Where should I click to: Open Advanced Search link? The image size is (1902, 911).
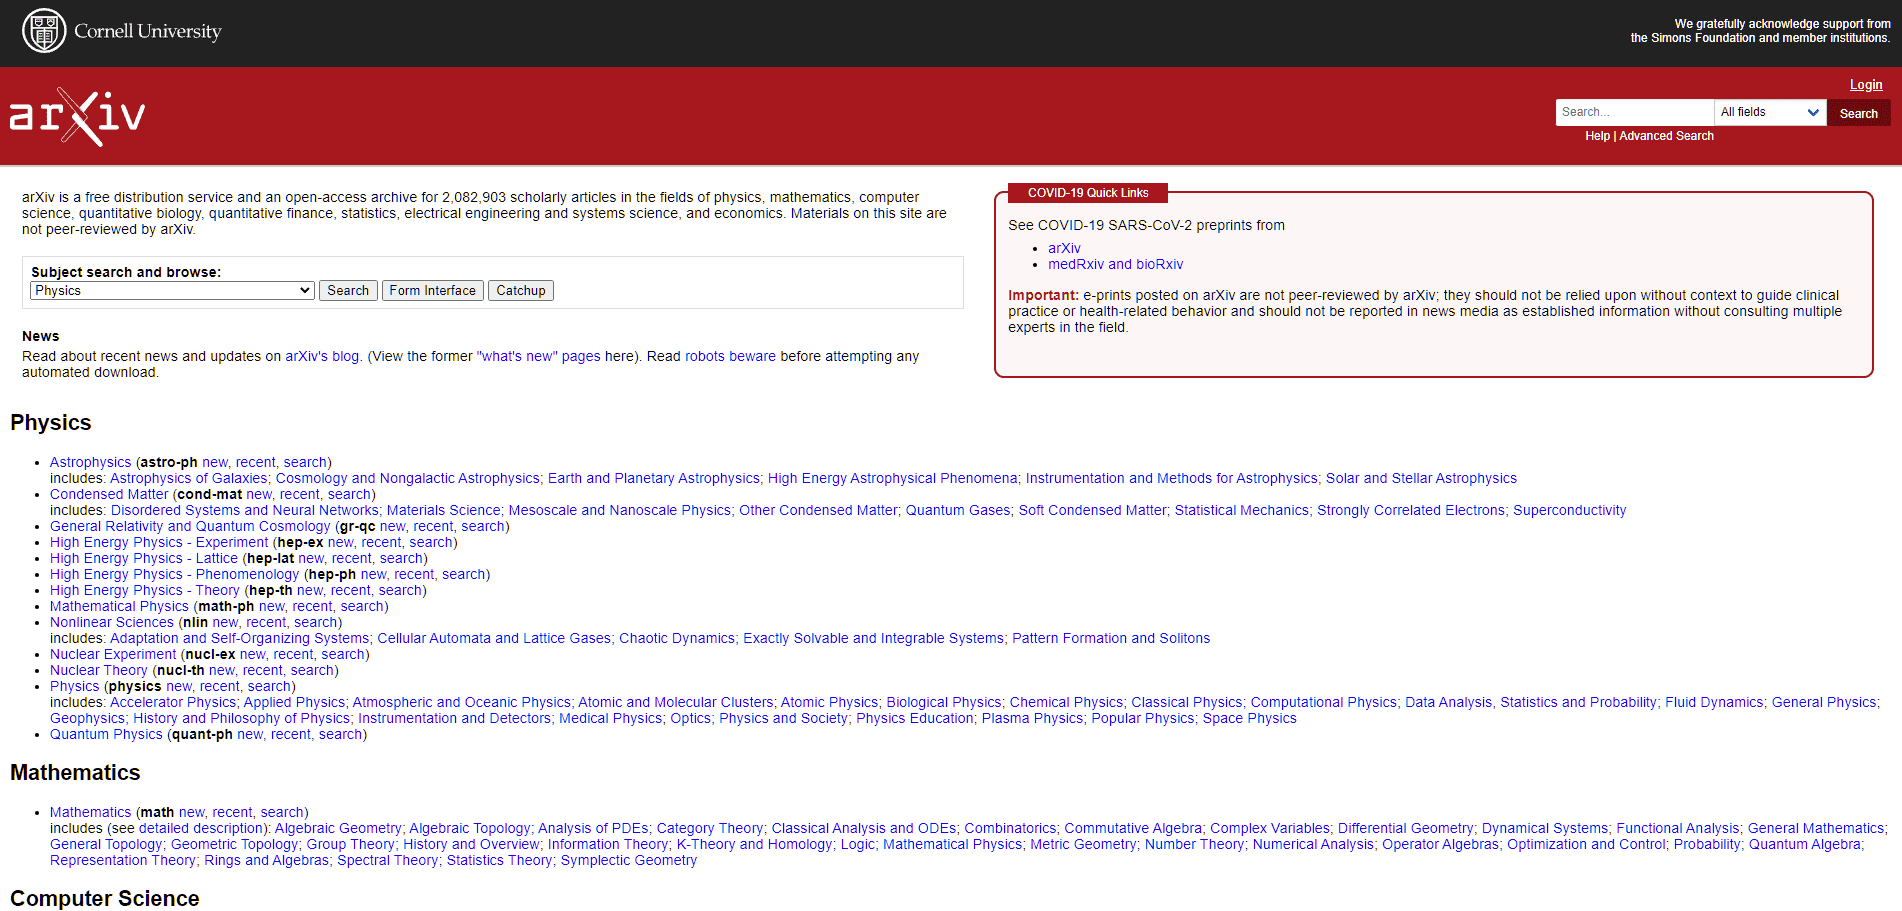coord(1666,136)
